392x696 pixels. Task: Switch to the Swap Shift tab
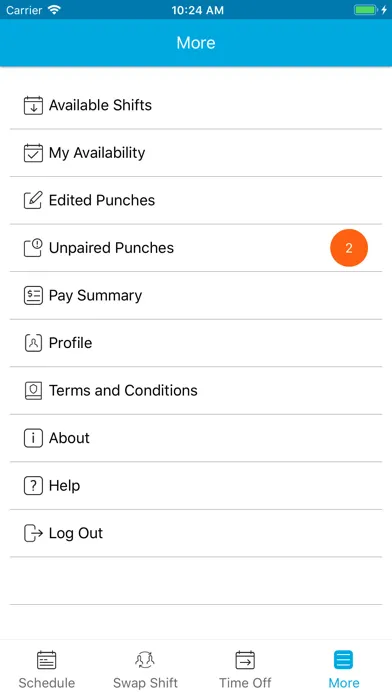click(145, 669)
